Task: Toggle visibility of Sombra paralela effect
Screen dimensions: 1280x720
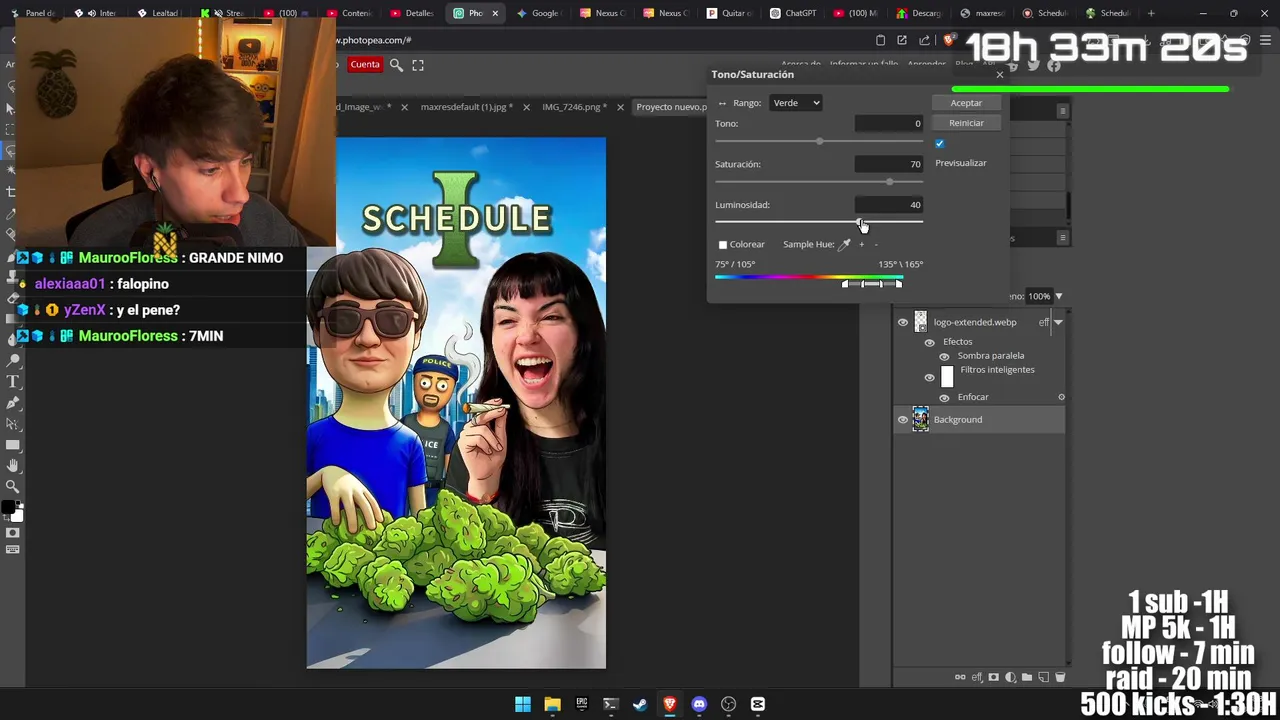Action: (944, 356)
